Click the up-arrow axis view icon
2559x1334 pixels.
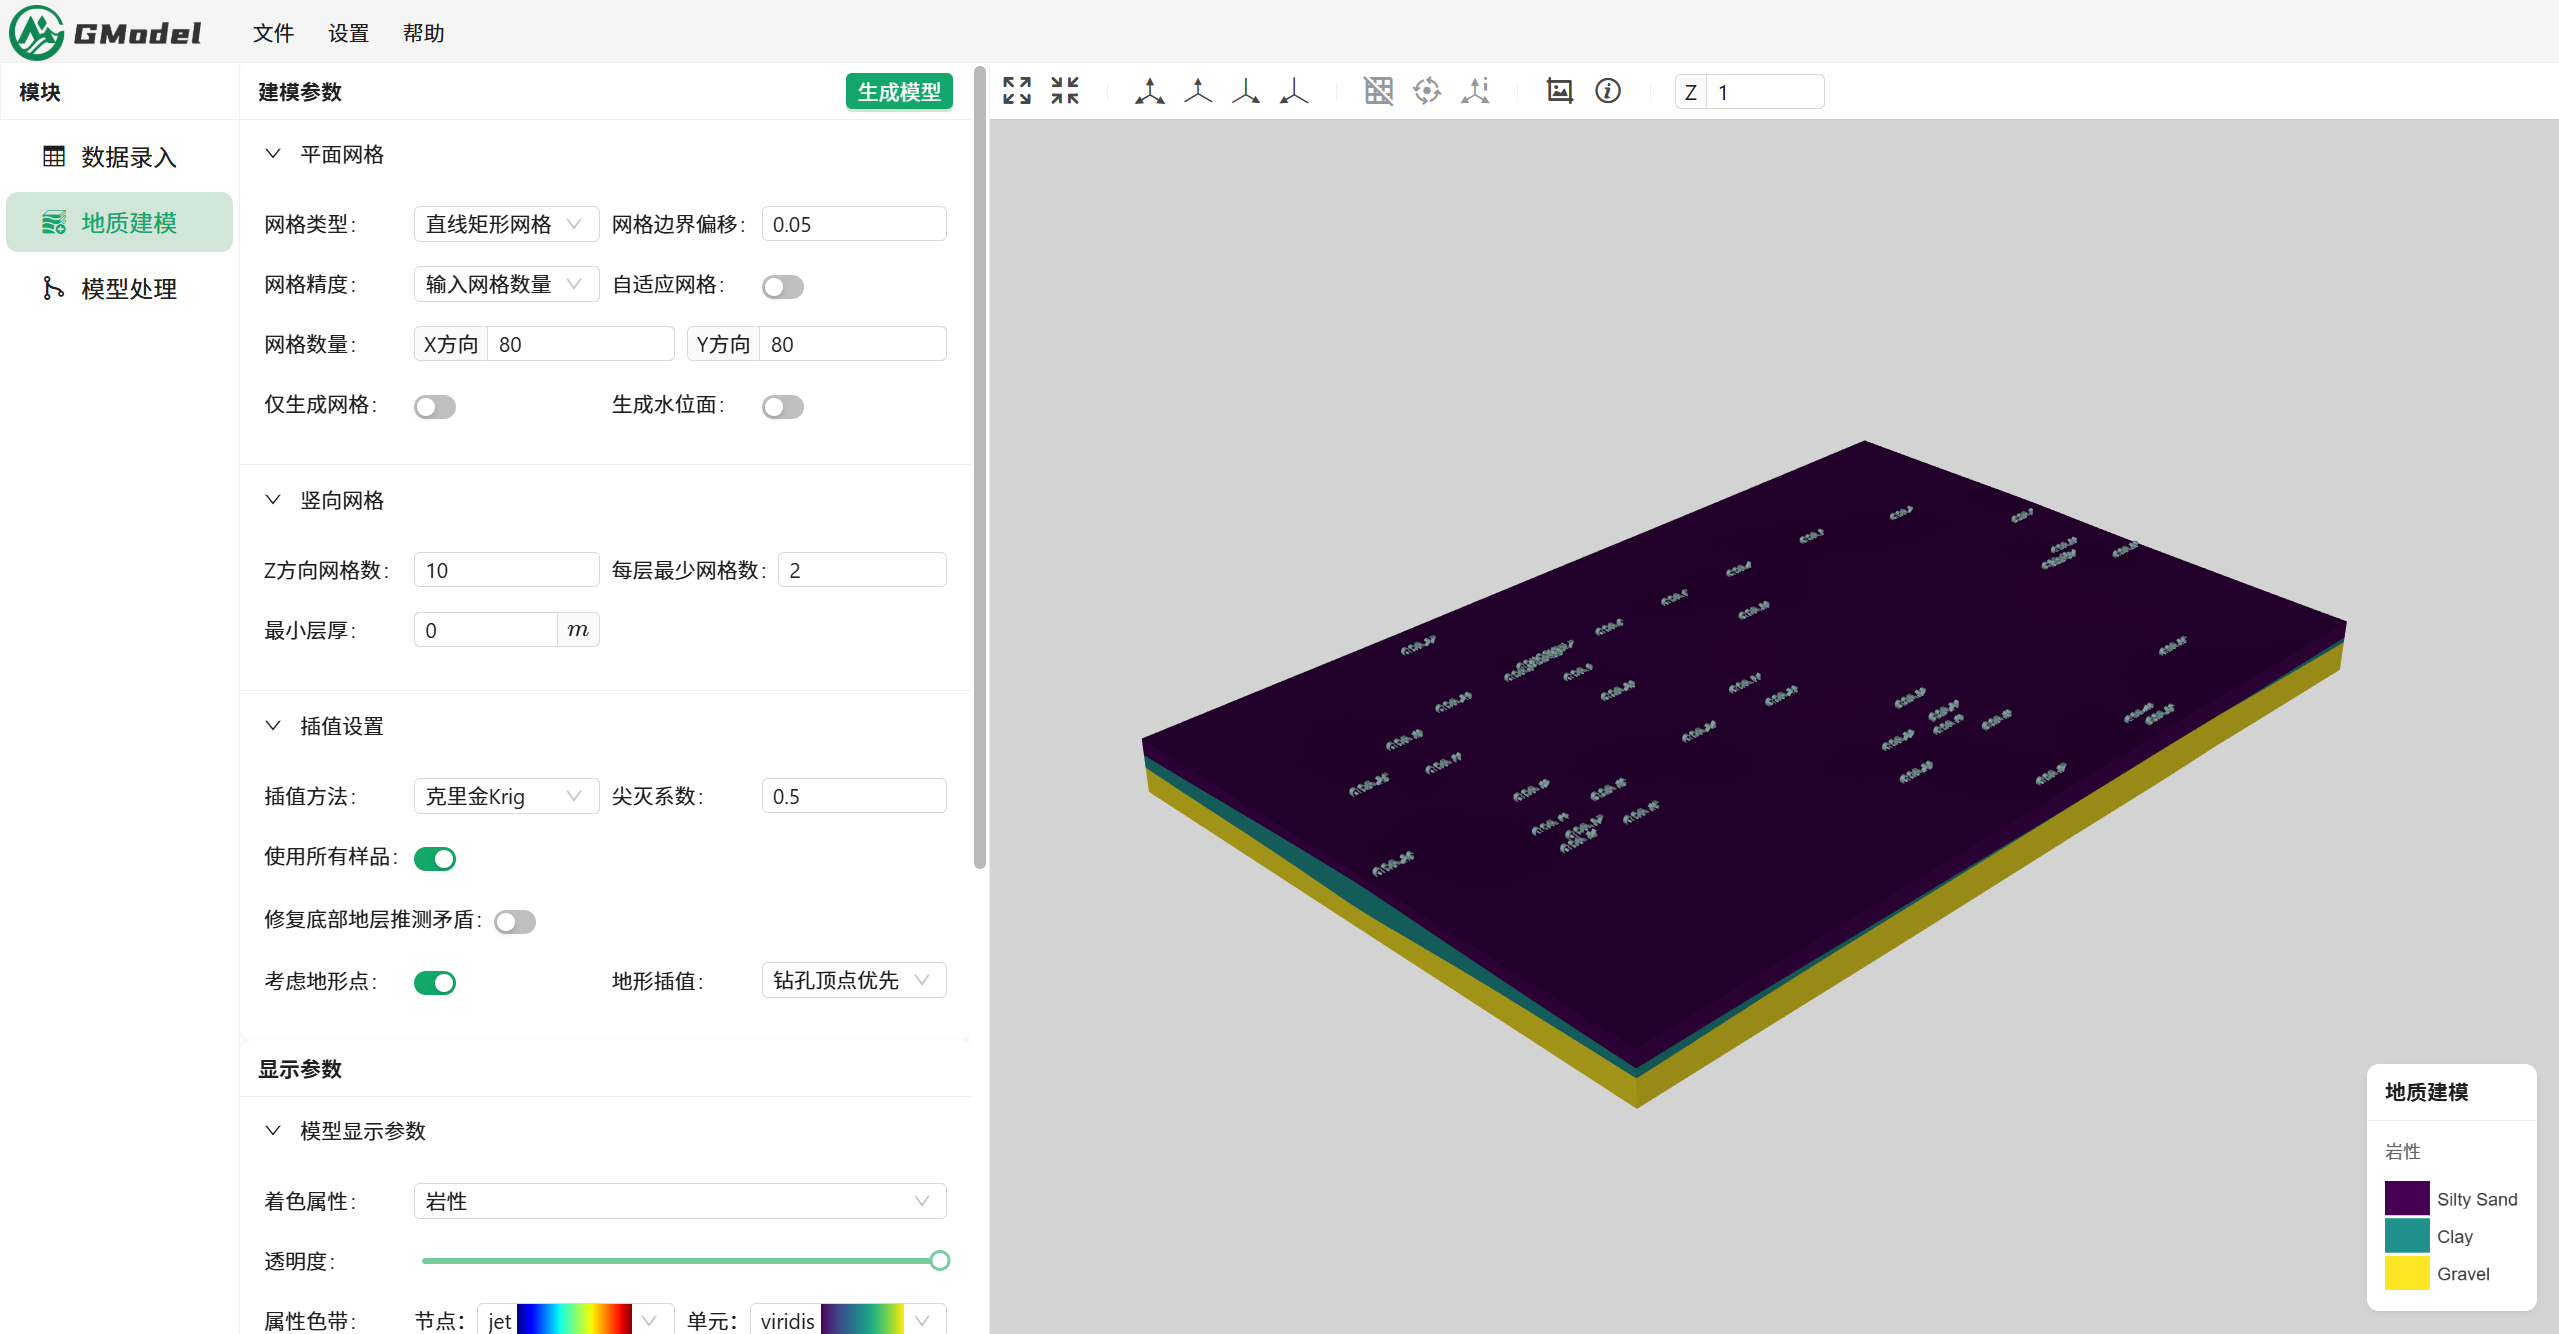click(x=1197, y=91)
